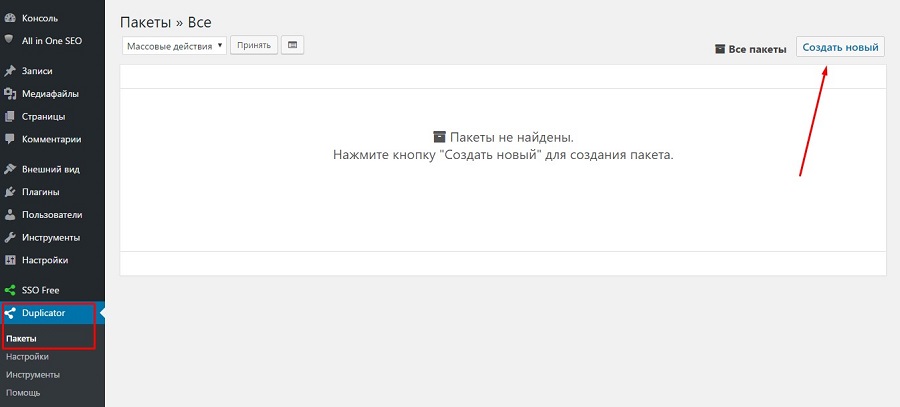The height and width of the screenshot is (407, 900).
Task: Open Внешний вид menu
Action: 52,169
